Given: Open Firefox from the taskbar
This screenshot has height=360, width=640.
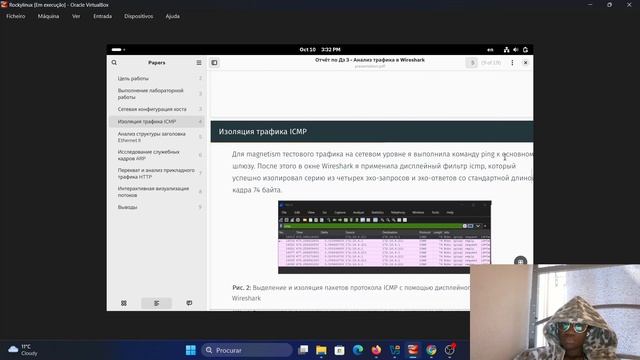Looking at the screenshot, I should [376, 350].
